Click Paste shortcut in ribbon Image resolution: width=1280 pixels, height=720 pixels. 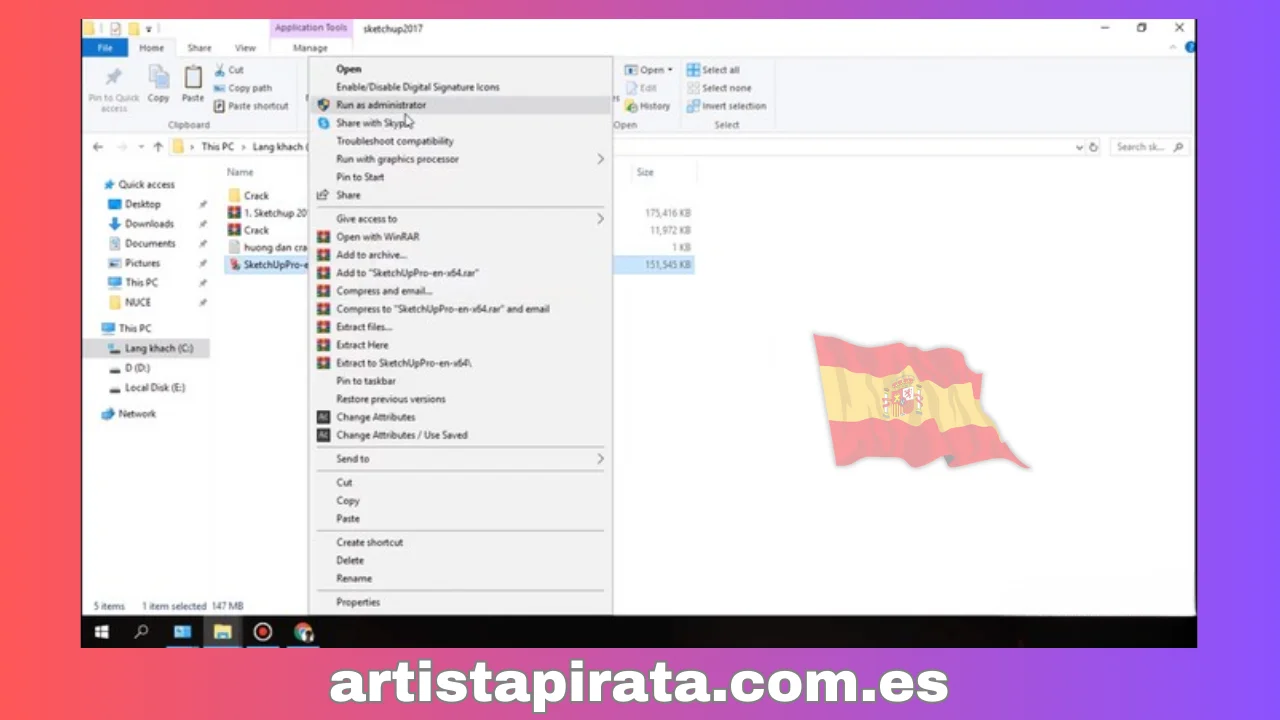coord(250,106)
